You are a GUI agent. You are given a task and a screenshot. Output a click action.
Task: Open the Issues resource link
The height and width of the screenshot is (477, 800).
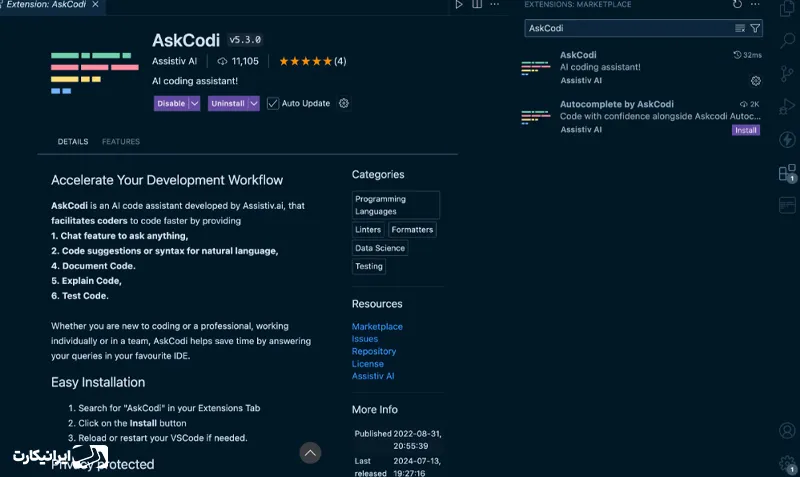365,339
